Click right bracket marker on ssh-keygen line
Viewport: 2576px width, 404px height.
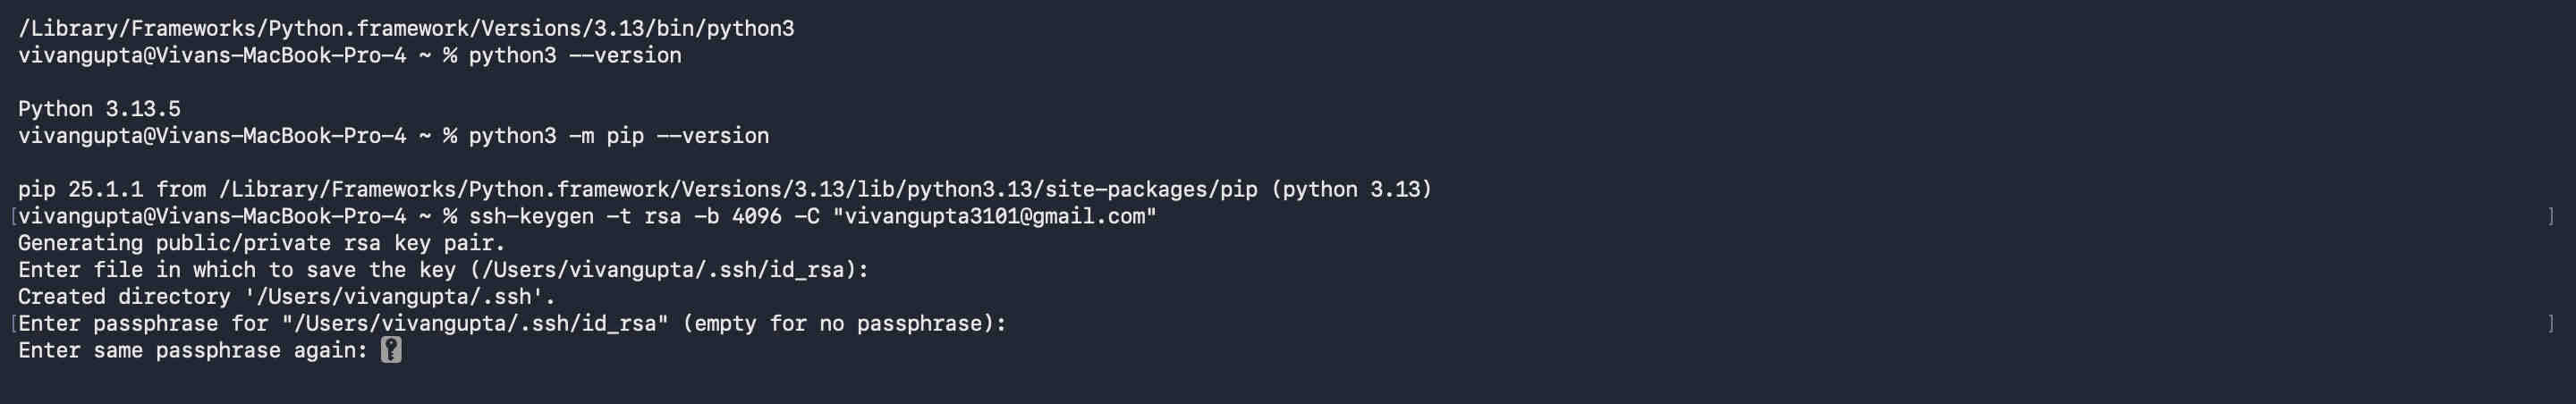click(x=2550, y=217)
